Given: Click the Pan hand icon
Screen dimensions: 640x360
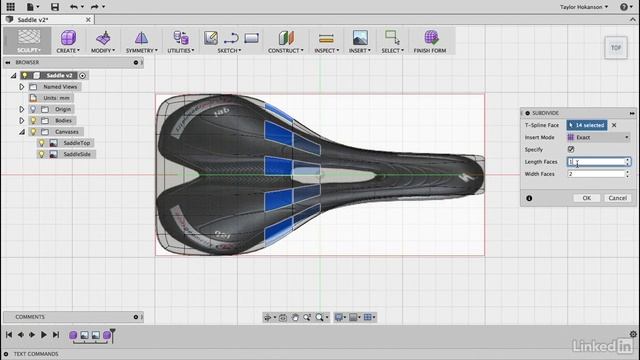Looking at the screenshot, I should (295, 317).
